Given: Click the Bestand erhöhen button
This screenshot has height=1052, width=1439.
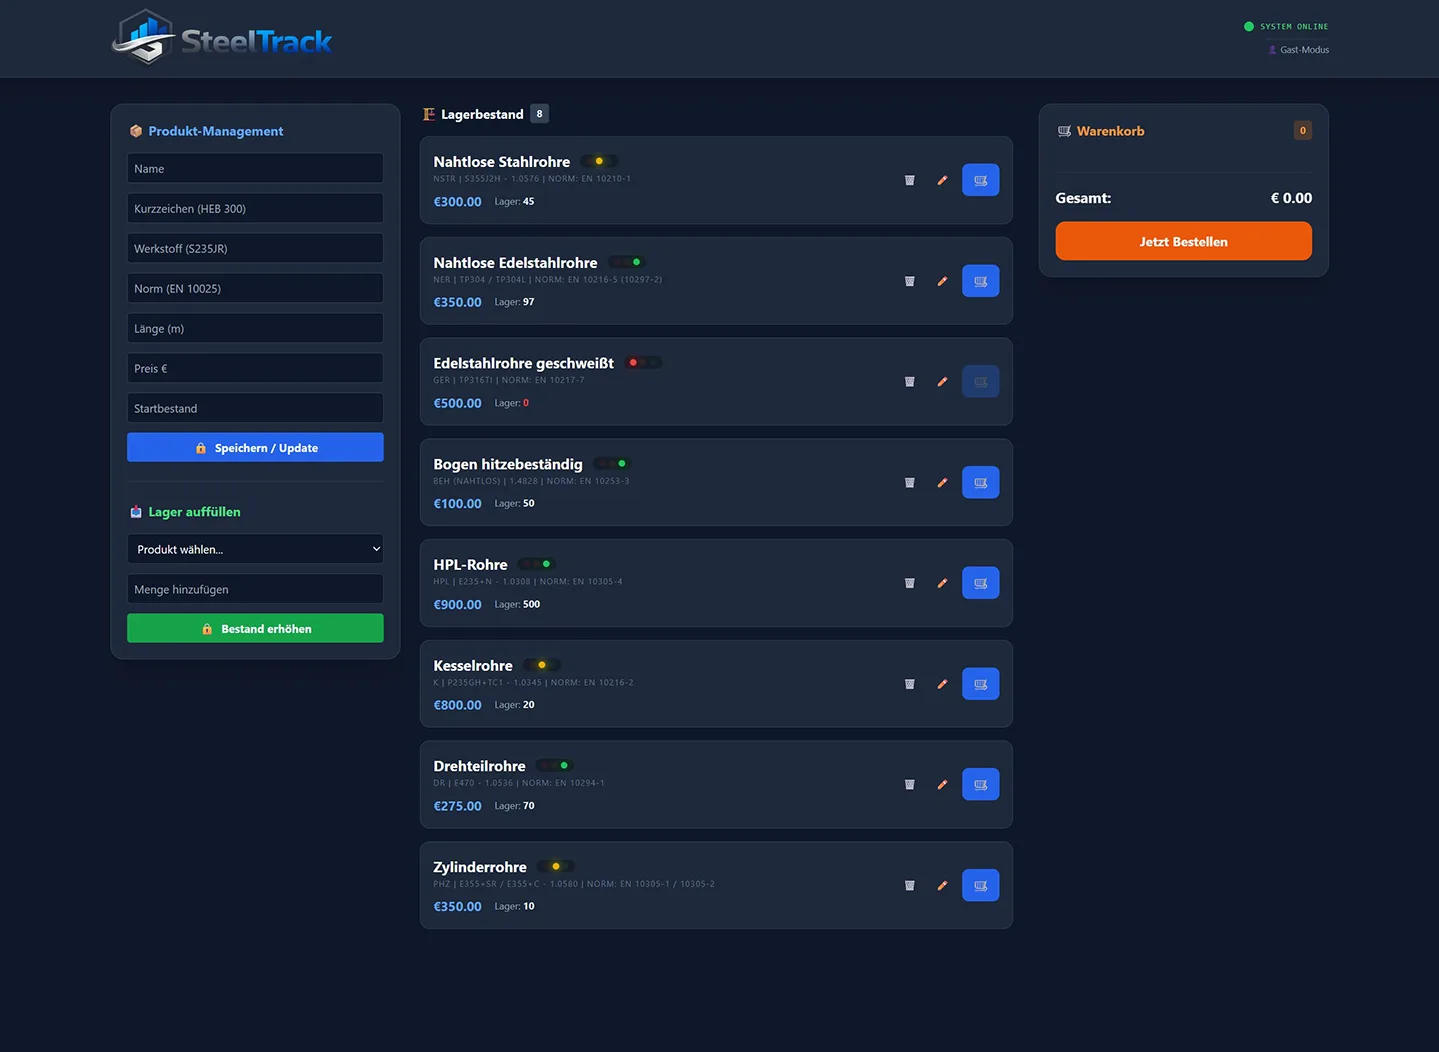Looking at the screenshot, I should coord(255,628).
